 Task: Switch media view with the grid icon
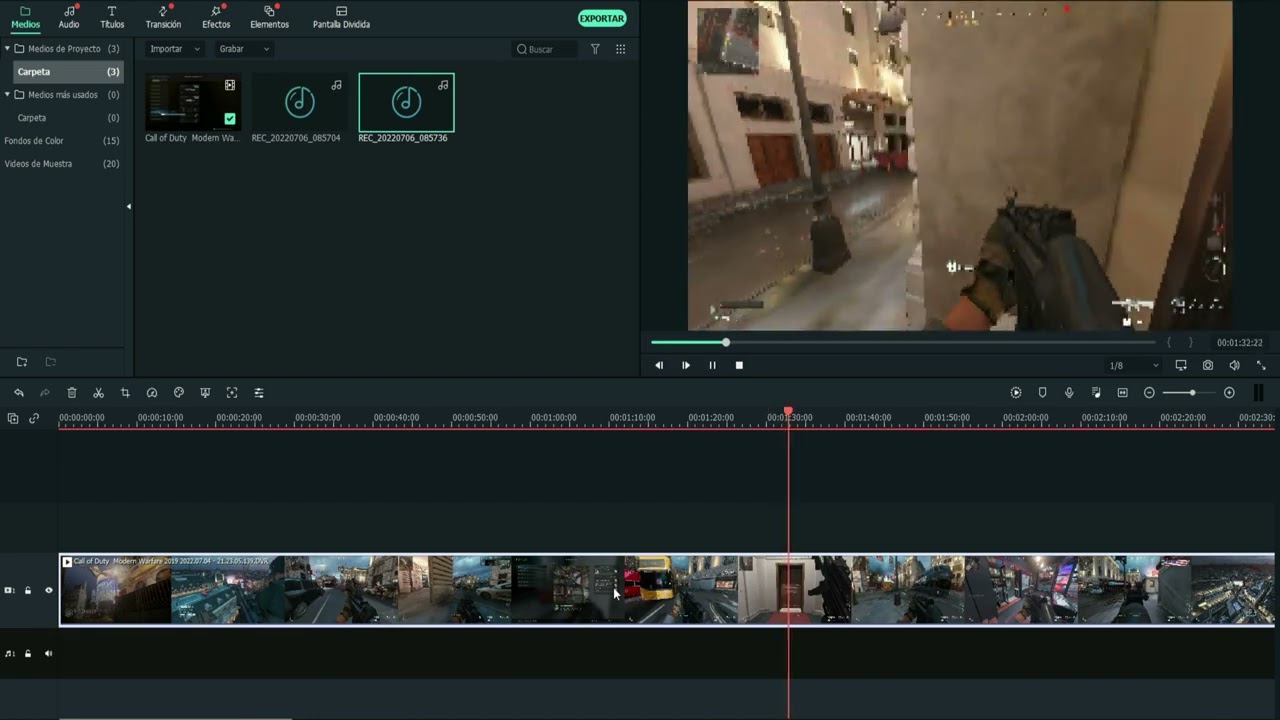click(621, 49)
